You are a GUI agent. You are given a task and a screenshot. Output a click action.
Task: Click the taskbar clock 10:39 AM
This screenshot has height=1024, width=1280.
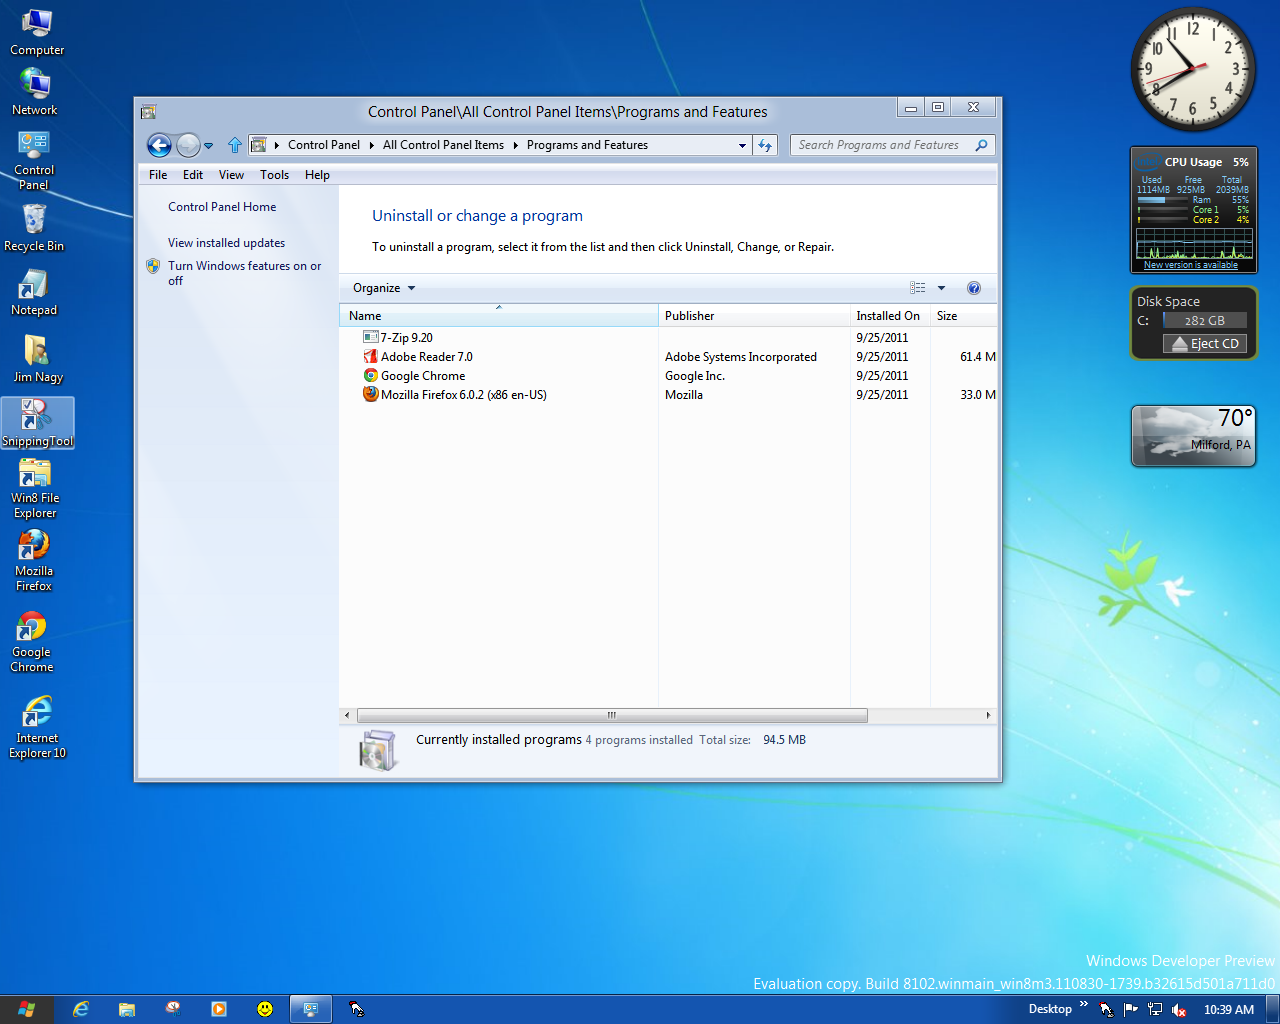[1229, 1010]
